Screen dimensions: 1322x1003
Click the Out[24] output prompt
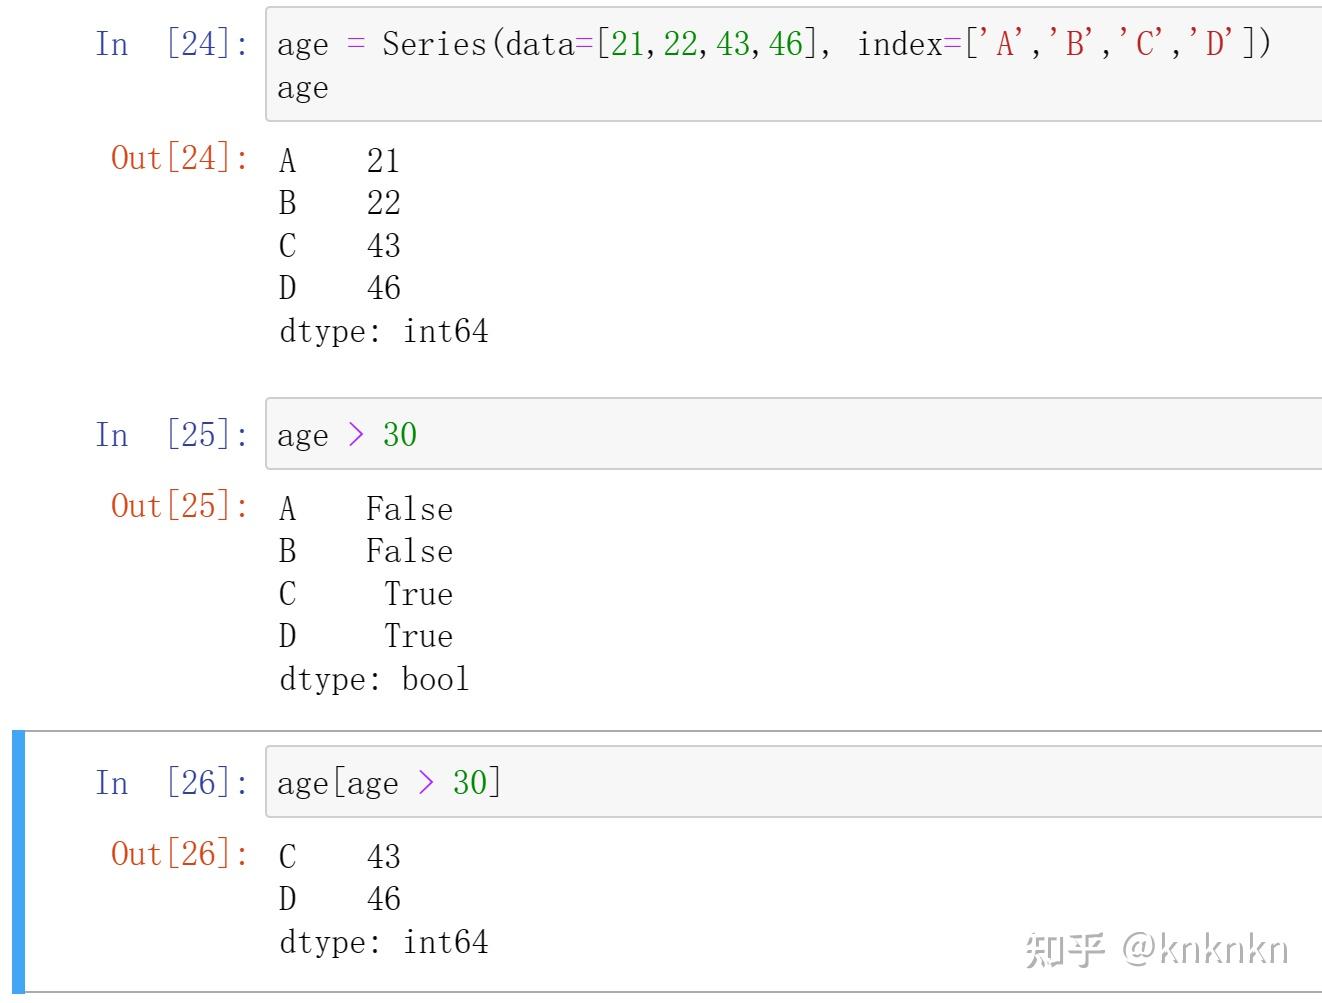179,158
